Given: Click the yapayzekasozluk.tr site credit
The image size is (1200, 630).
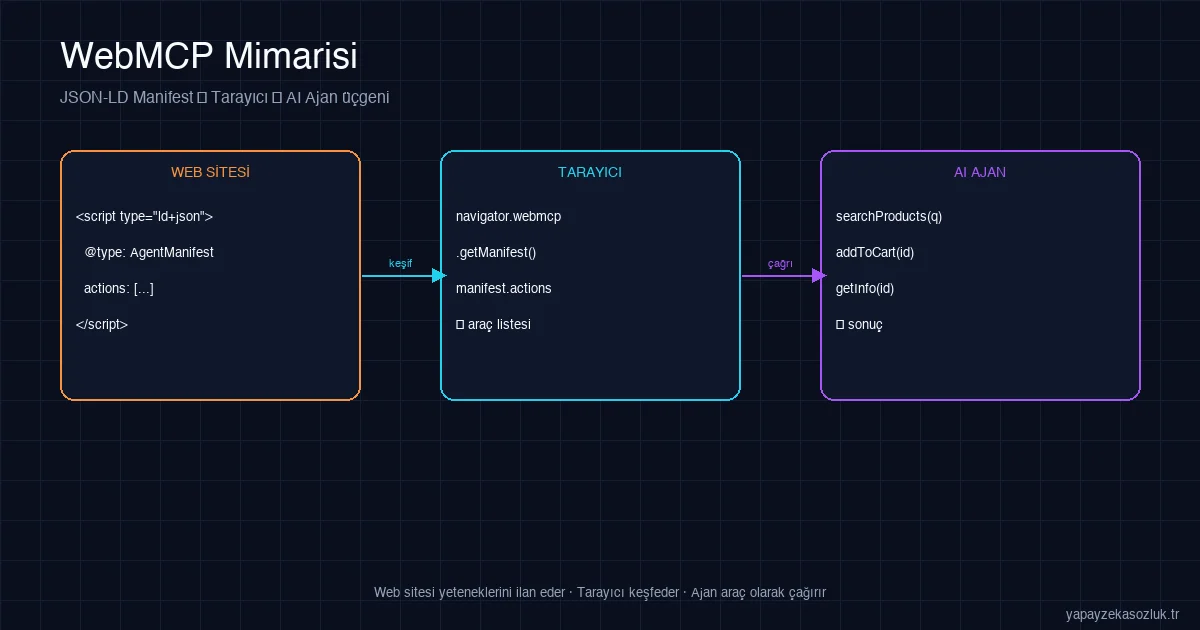Looking at the screenshot, I should click(x=1123, y=613).
